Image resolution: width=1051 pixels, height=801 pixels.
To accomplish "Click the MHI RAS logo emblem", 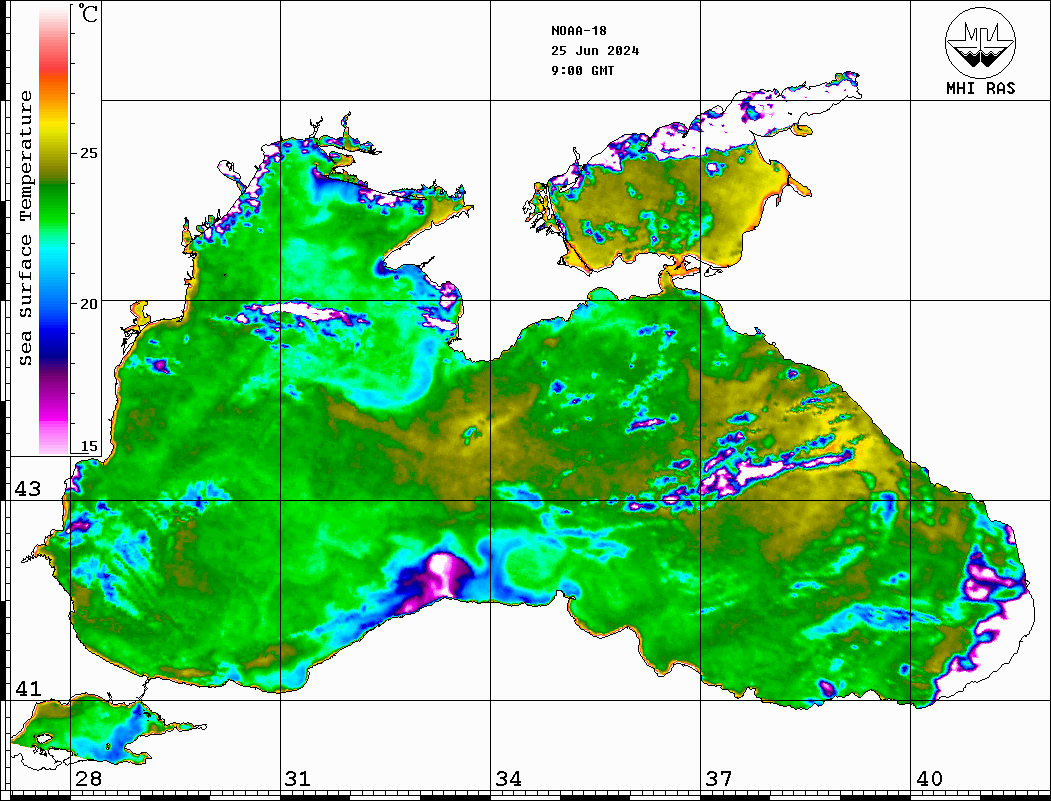I will pyautogui.click(x=980, y=42).
